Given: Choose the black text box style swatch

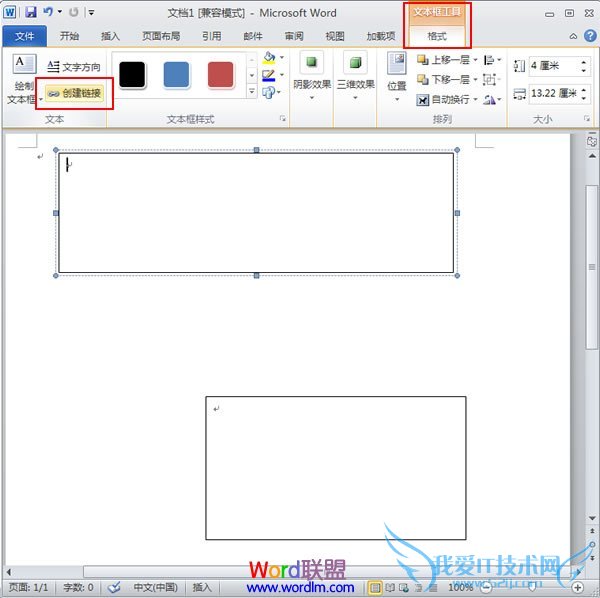Looking at the screenshot, I should pyautogui.click(x=132, y=75).
